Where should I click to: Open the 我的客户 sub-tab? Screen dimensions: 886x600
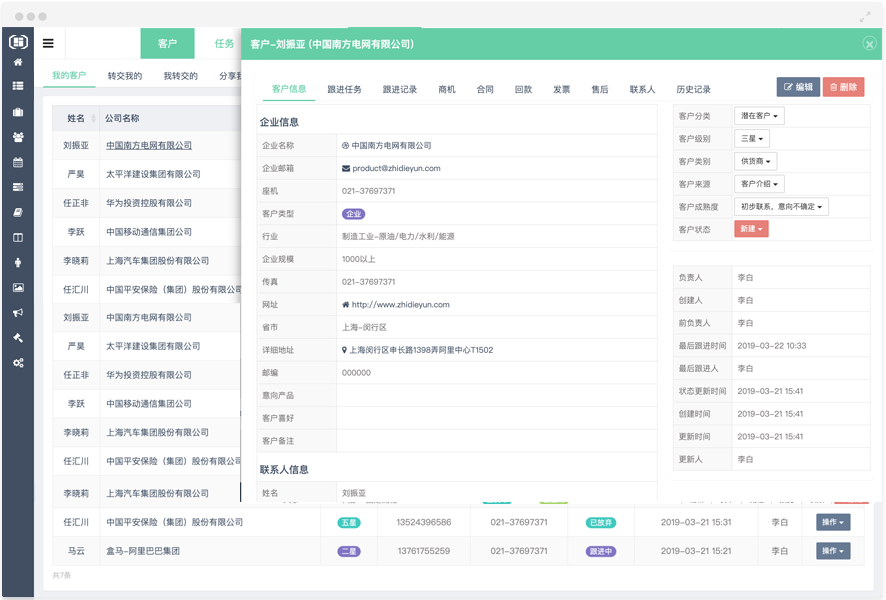coord(69,76)
